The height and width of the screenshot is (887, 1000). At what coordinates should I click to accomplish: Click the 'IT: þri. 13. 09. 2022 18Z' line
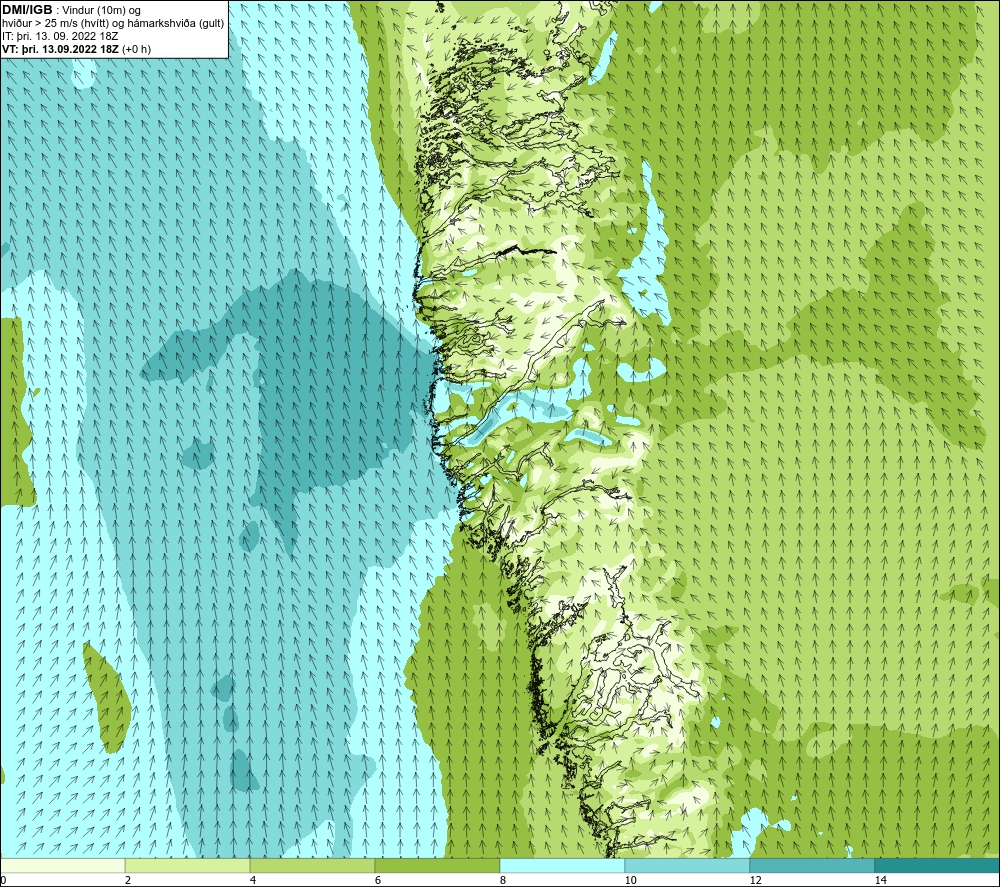click(x=60, y=36)
